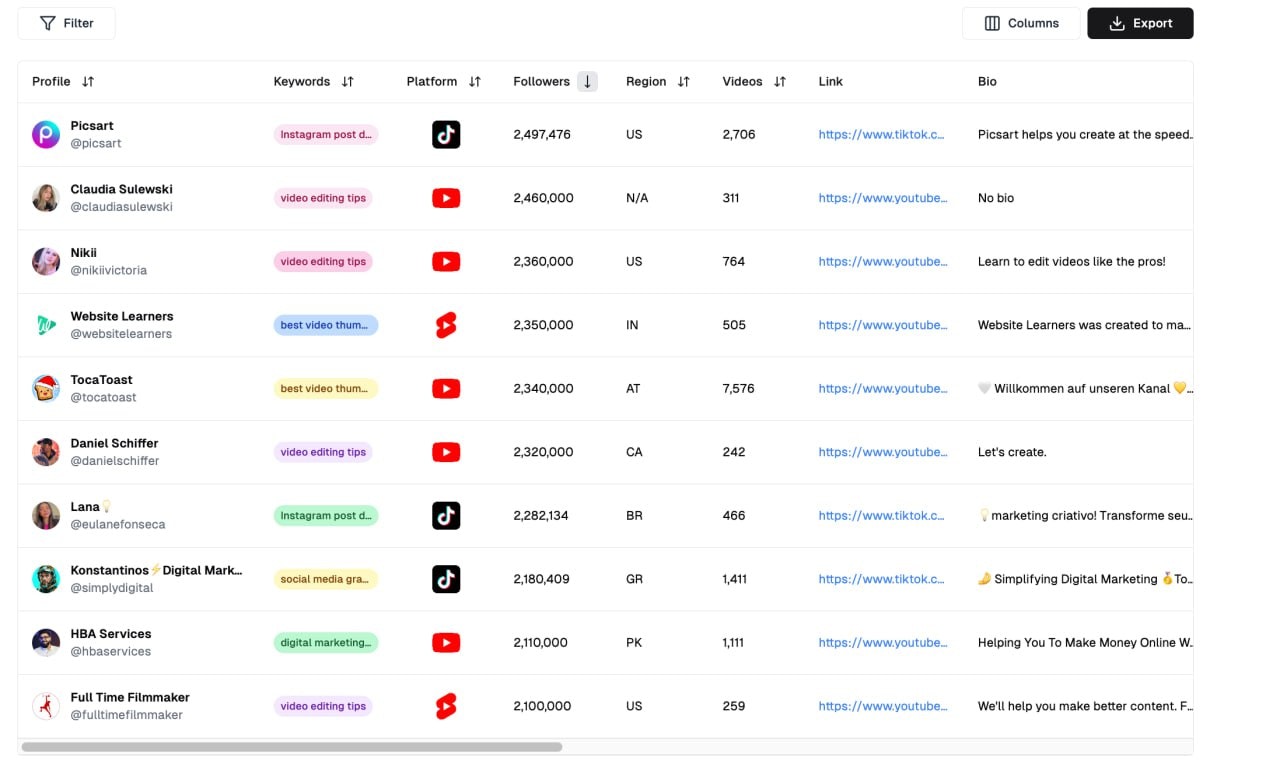Click Nikii YouTube platform icon
Screen dimensions: 1280x768
(x=446, y=261)
